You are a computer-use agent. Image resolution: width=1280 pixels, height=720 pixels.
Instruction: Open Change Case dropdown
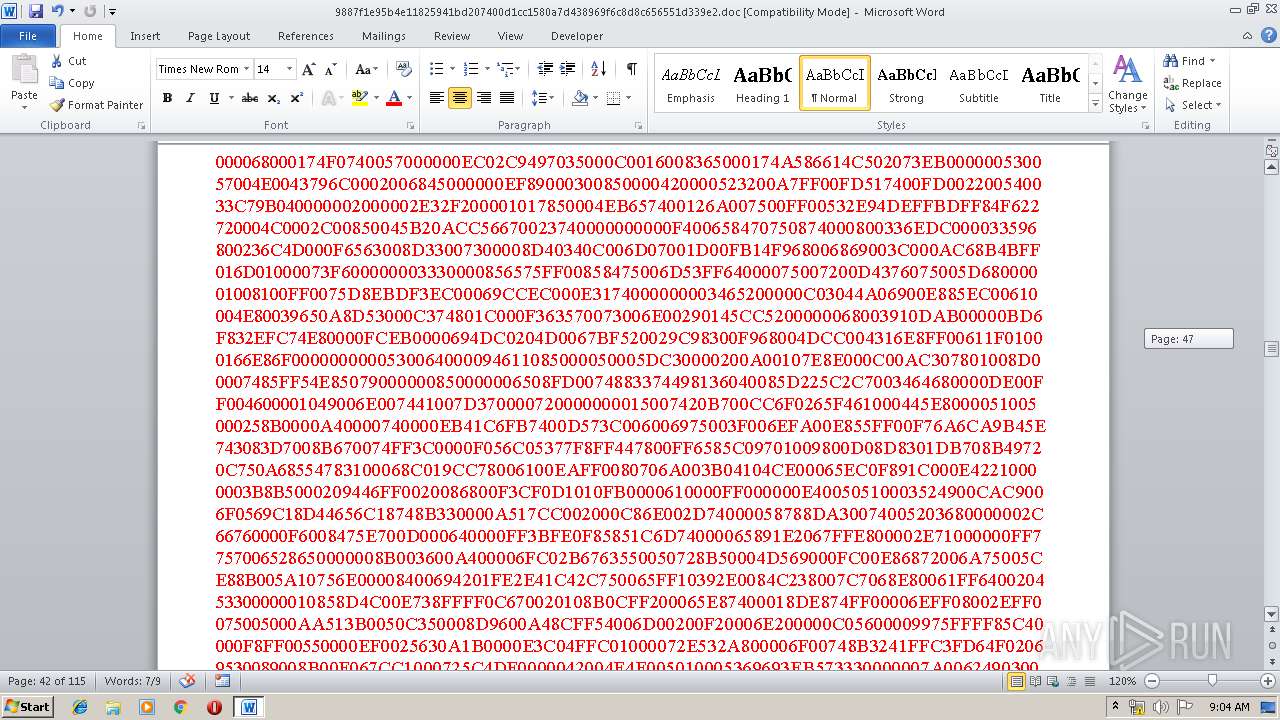(x=366, y=69)
